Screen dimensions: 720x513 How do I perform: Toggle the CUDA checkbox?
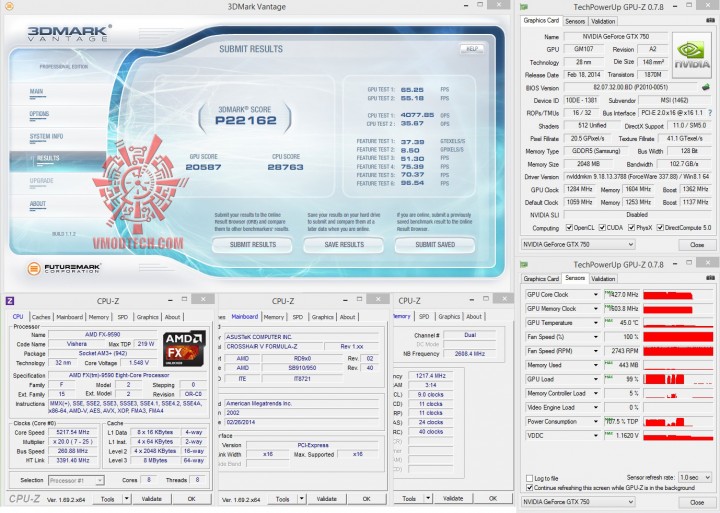click(x=602, y=227)
